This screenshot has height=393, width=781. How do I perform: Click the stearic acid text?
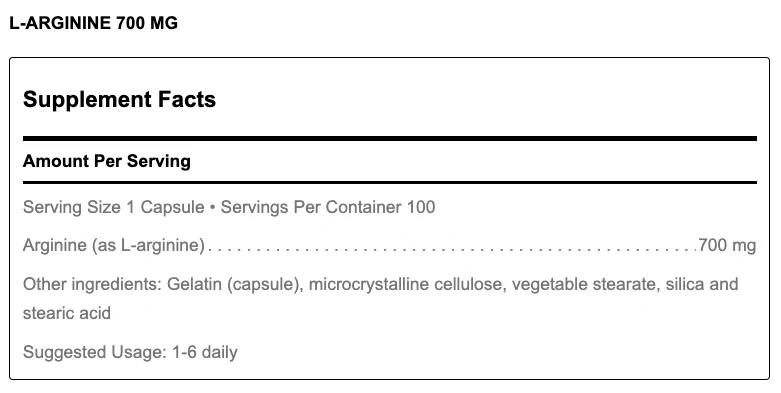(x=67, y=313)
